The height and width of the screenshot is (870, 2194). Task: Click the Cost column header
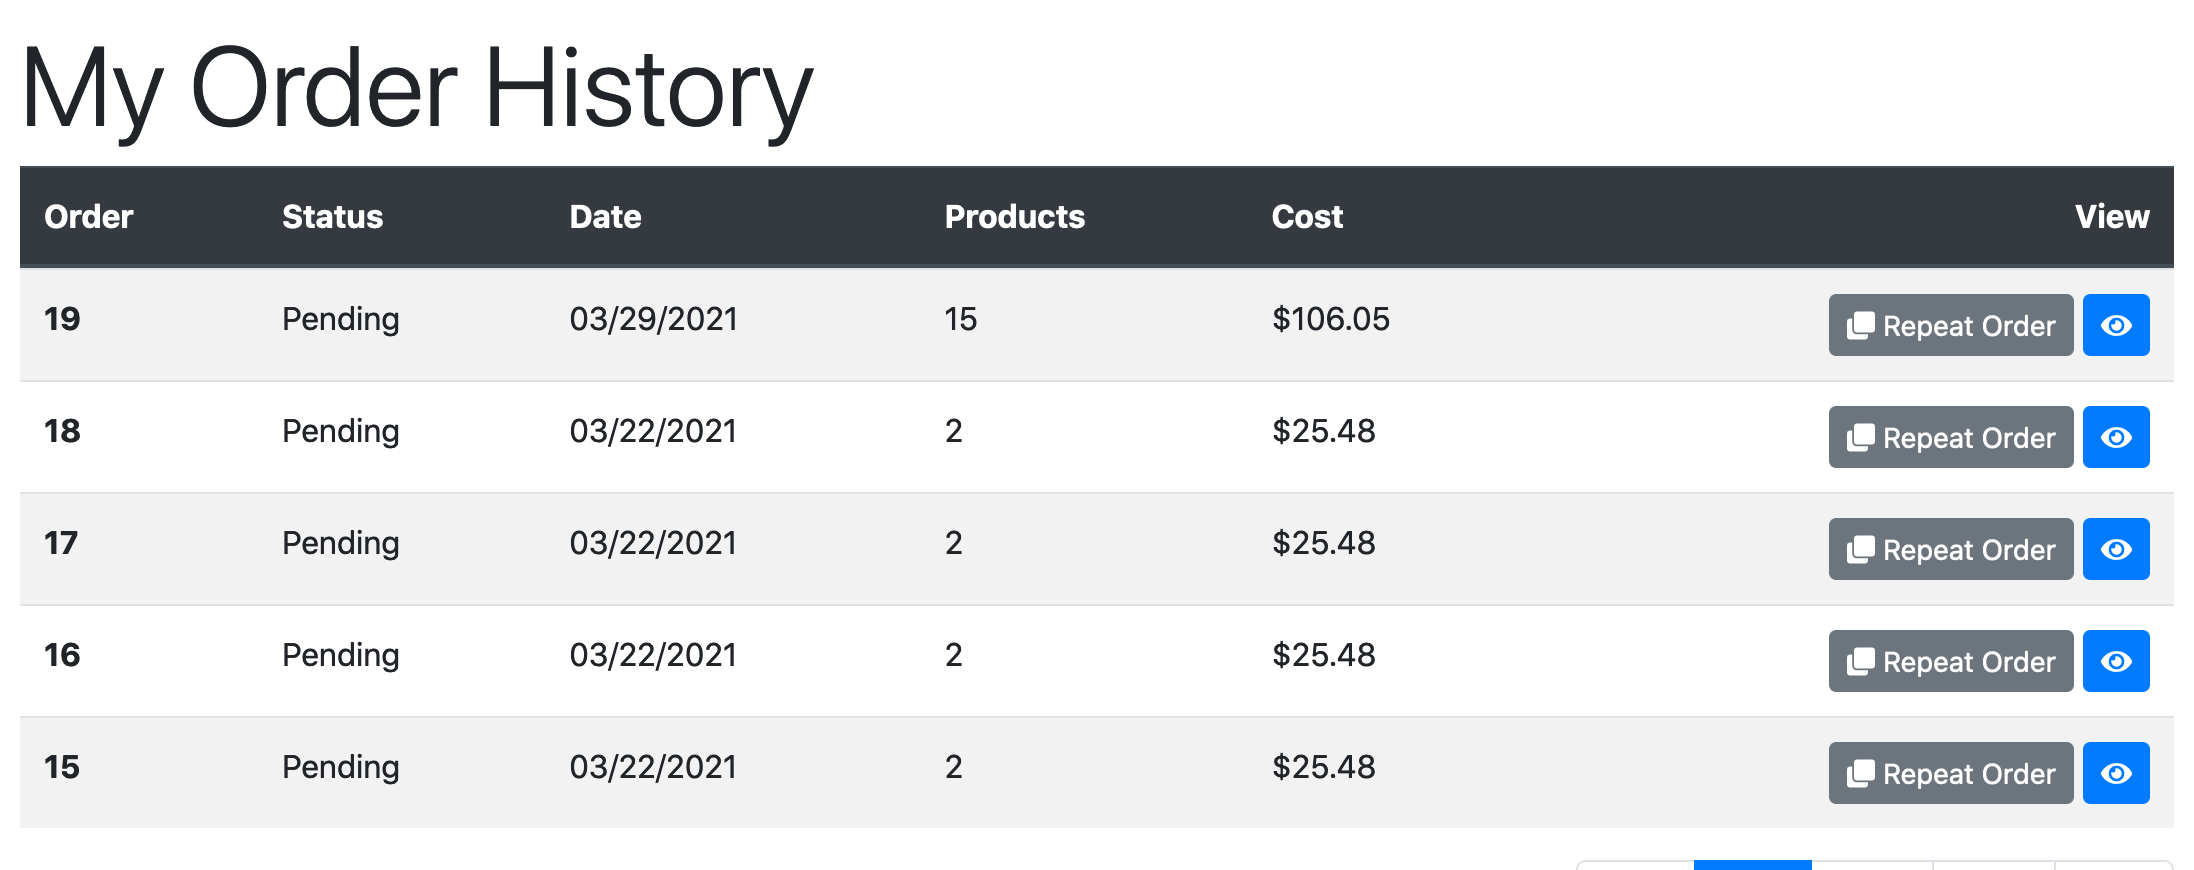pyautogui.click(x=1308, y=217)
